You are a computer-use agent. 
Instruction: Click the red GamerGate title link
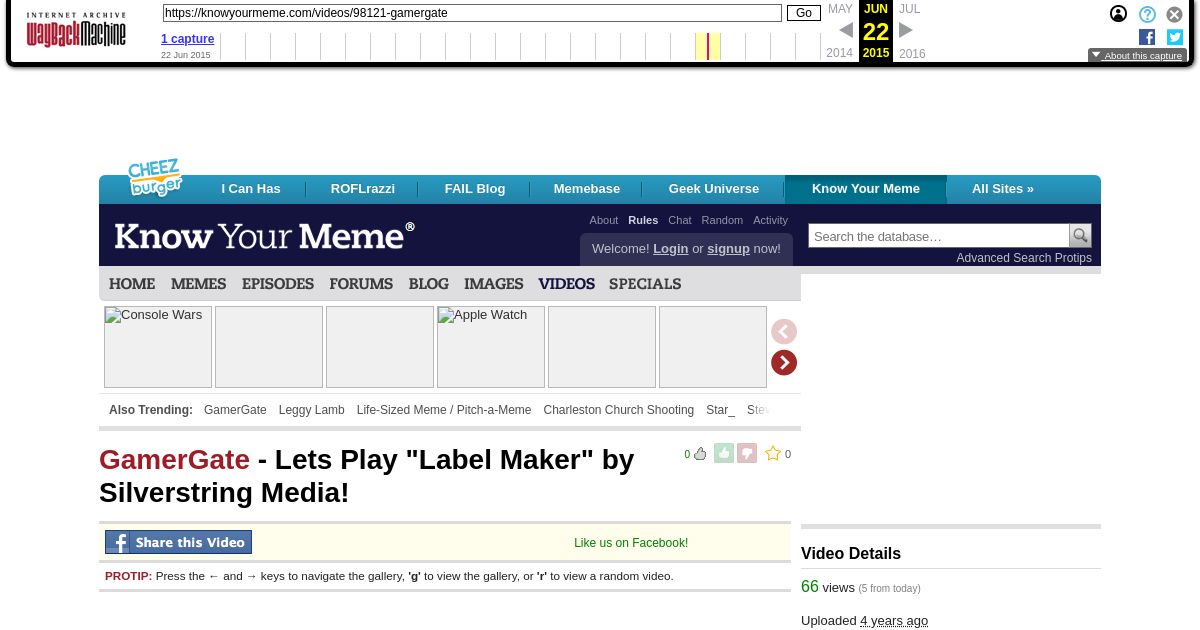(174, 460)
